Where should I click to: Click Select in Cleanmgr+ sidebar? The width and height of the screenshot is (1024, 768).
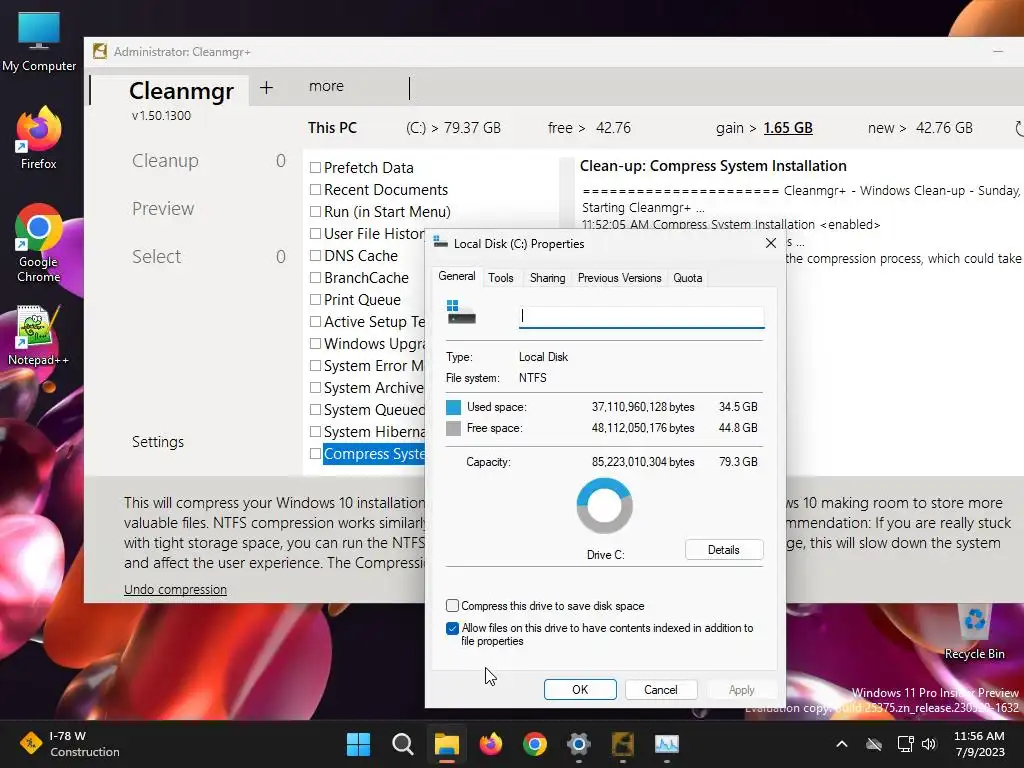coord(156,257)
